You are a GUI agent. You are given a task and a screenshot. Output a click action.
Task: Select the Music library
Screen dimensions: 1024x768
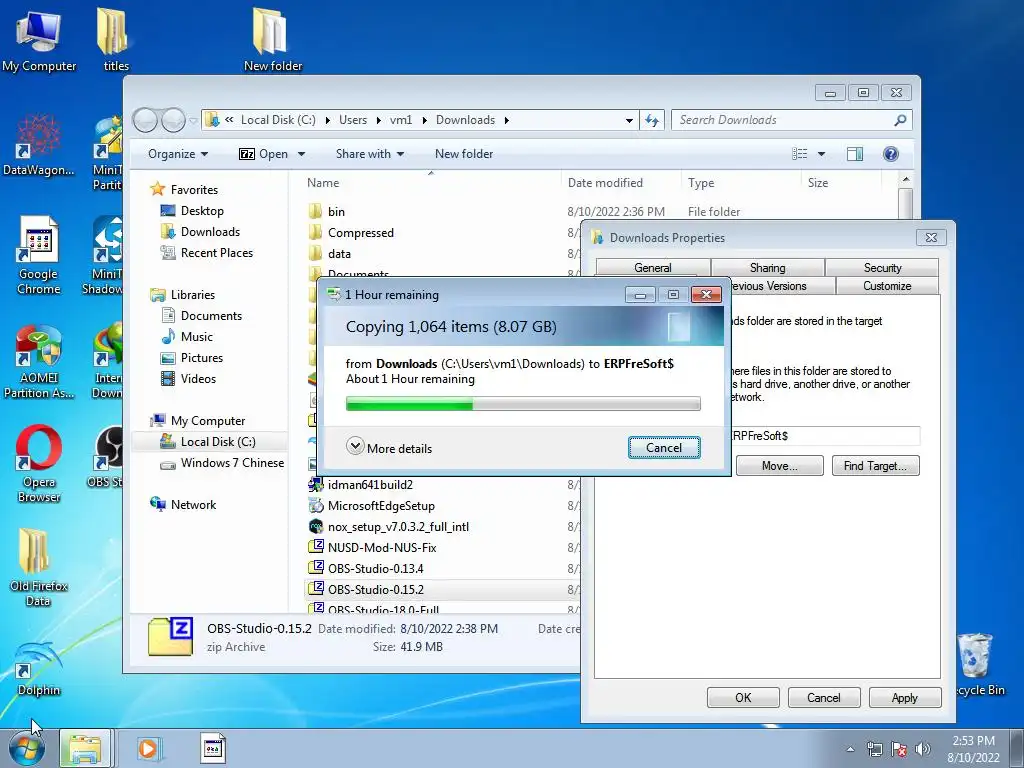[x=196, y=337]
